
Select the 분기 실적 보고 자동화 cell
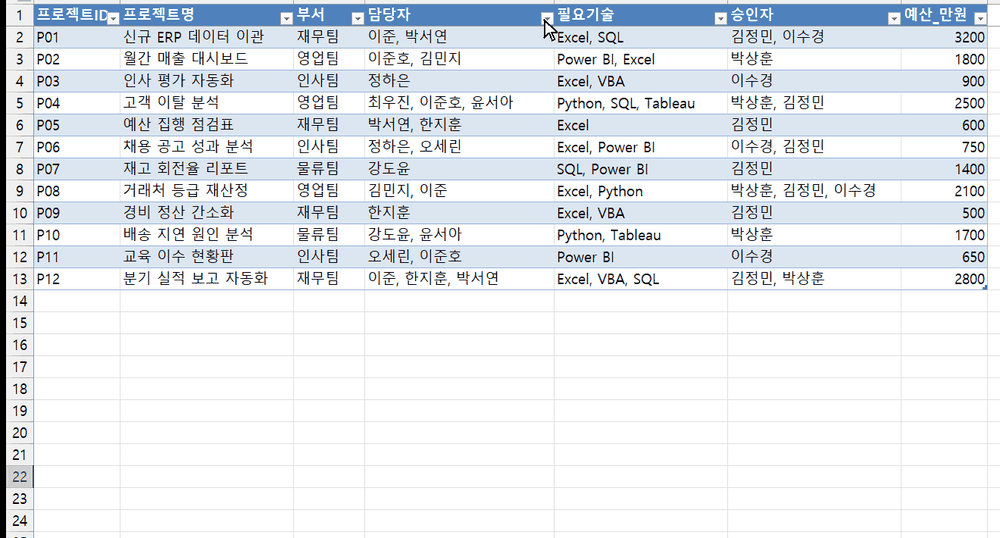coord(207,279)
